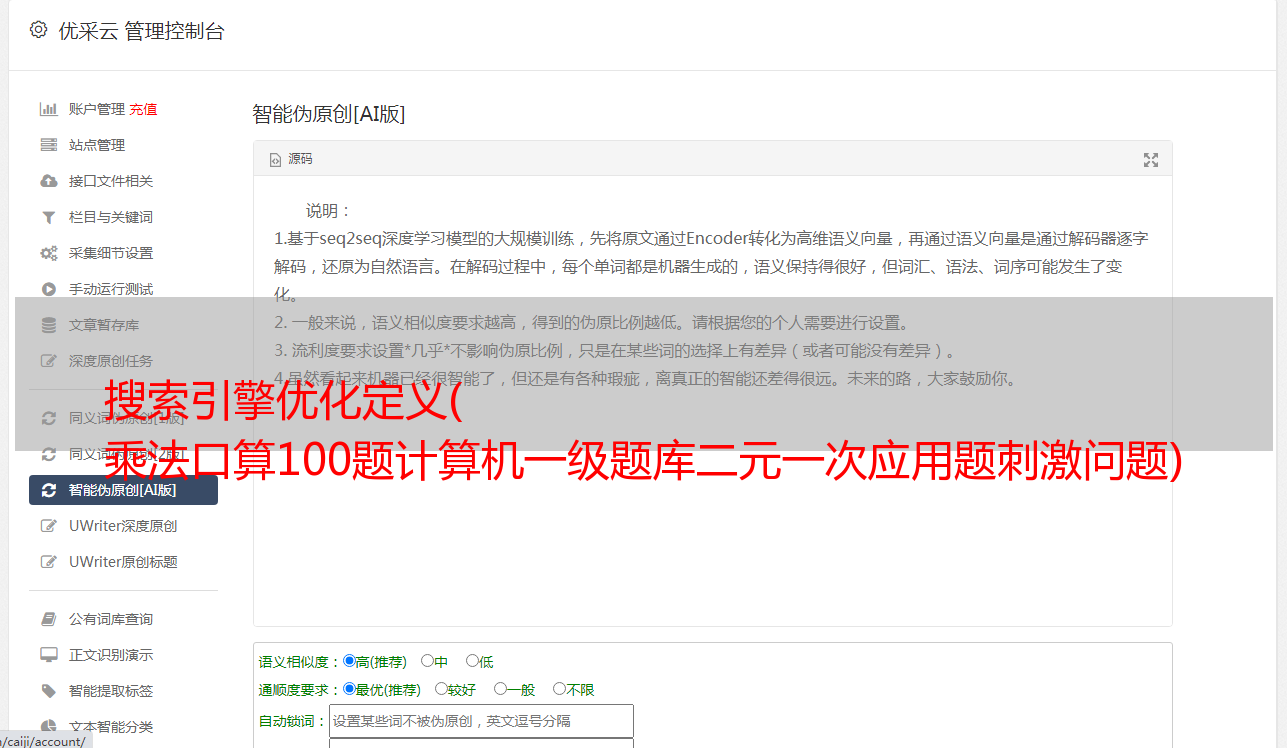Click the 优采云 管理控制台 title text
The height and width of the screenshot is (748, 1287).
point(142,31)
